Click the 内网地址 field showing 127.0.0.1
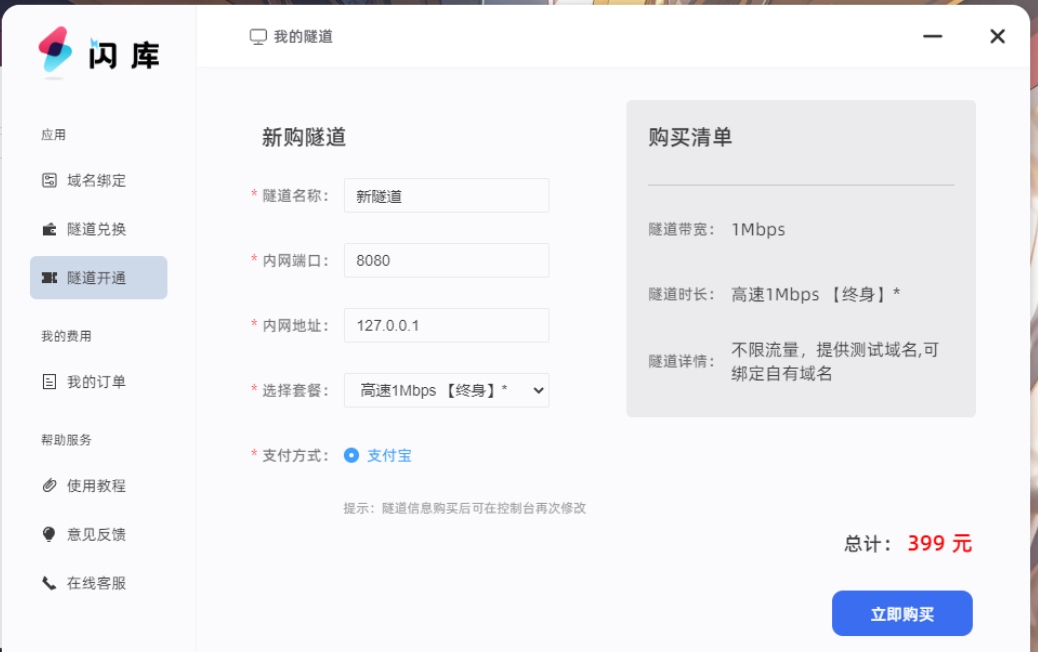This screenshot has height=652, width=1038. coord(445,325)
